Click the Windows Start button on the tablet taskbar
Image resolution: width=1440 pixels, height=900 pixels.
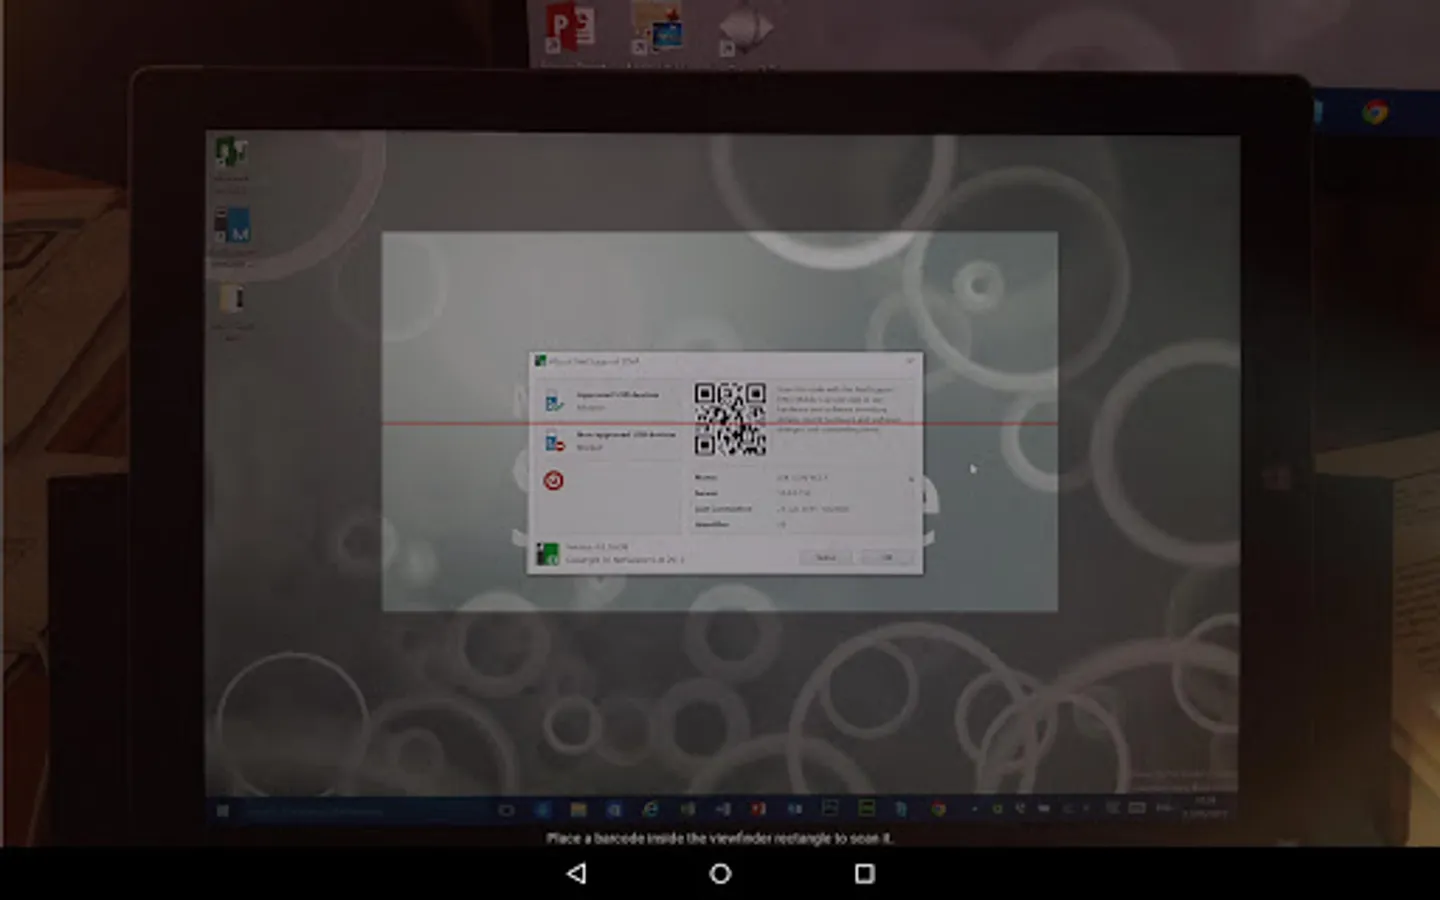(x=223, y=810)
